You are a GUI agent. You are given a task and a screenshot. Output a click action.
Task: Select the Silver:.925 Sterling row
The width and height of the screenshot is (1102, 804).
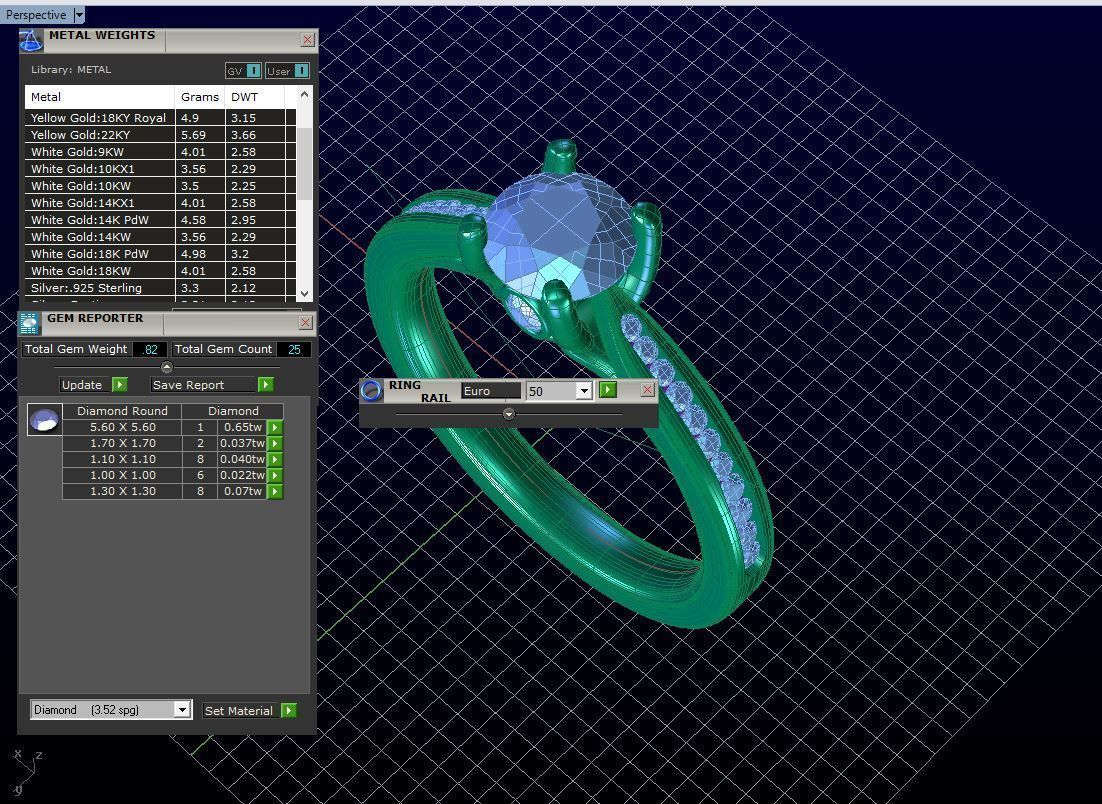160,288
